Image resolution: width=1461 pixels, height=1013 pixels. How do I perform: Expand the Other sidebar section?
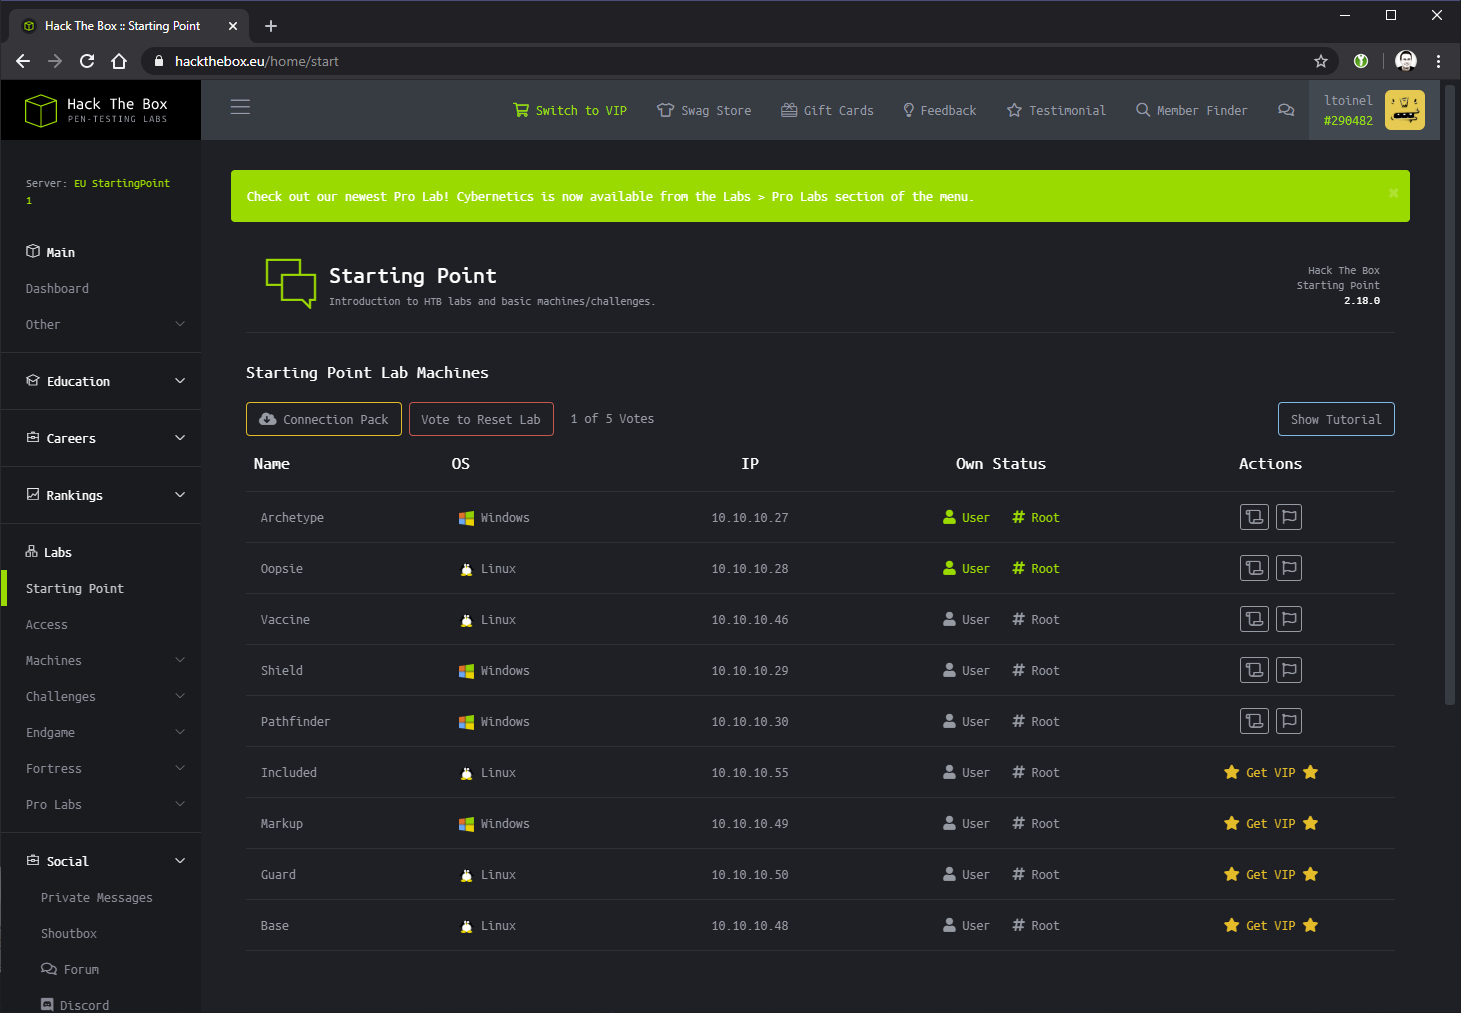coord(105,324)
